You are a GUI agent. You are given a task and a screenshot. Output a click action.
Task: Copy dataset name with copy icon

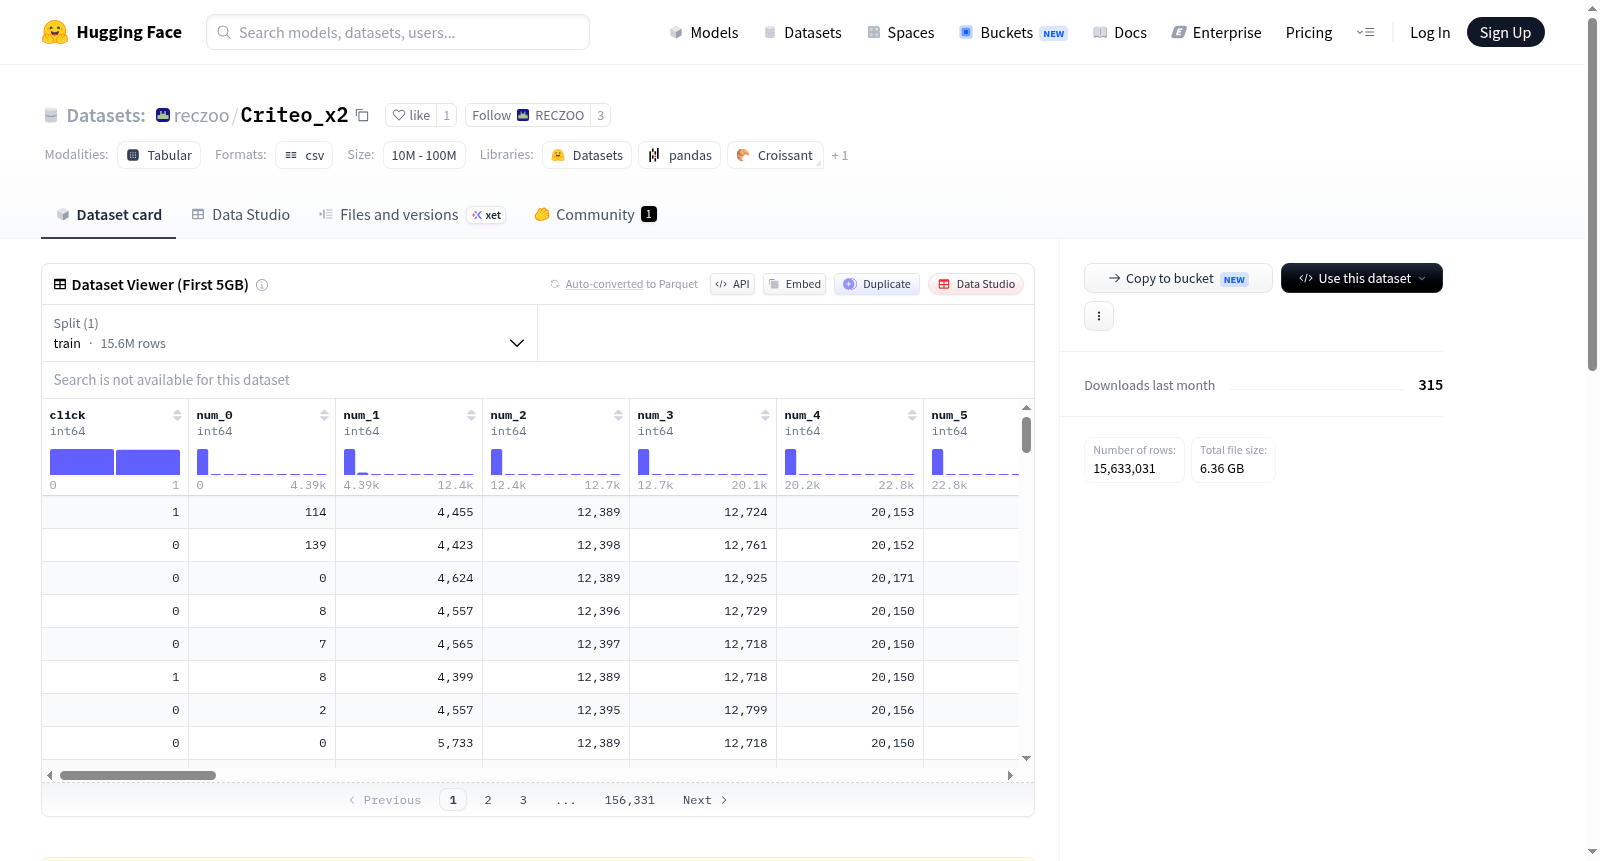tap(362, 116)
